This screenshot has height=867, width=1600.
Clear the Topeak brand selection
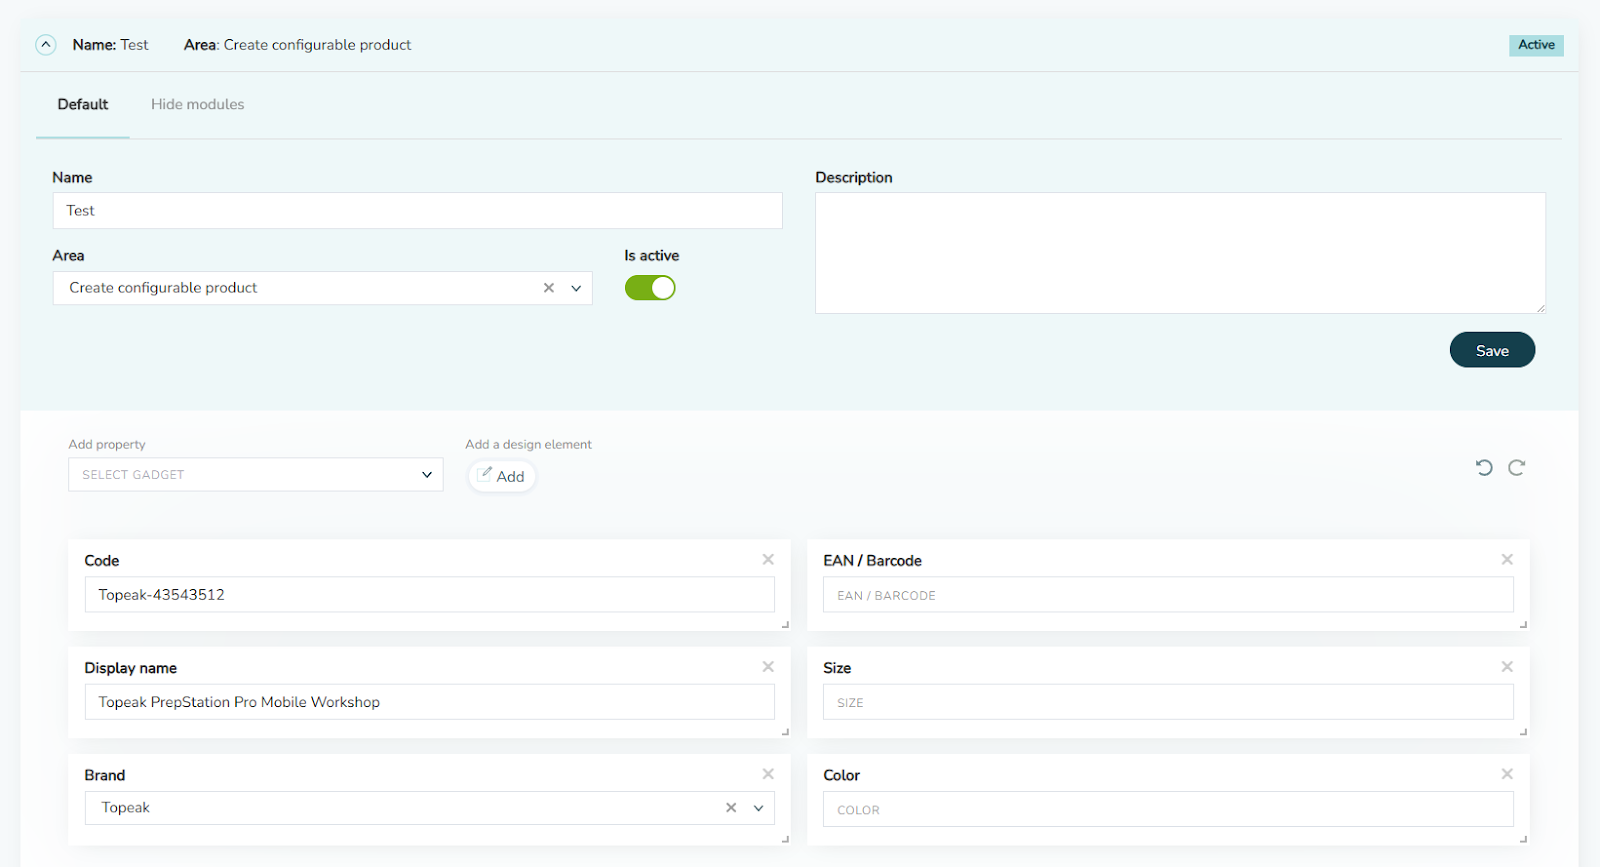pyautogui.click(x=731, y=808)
